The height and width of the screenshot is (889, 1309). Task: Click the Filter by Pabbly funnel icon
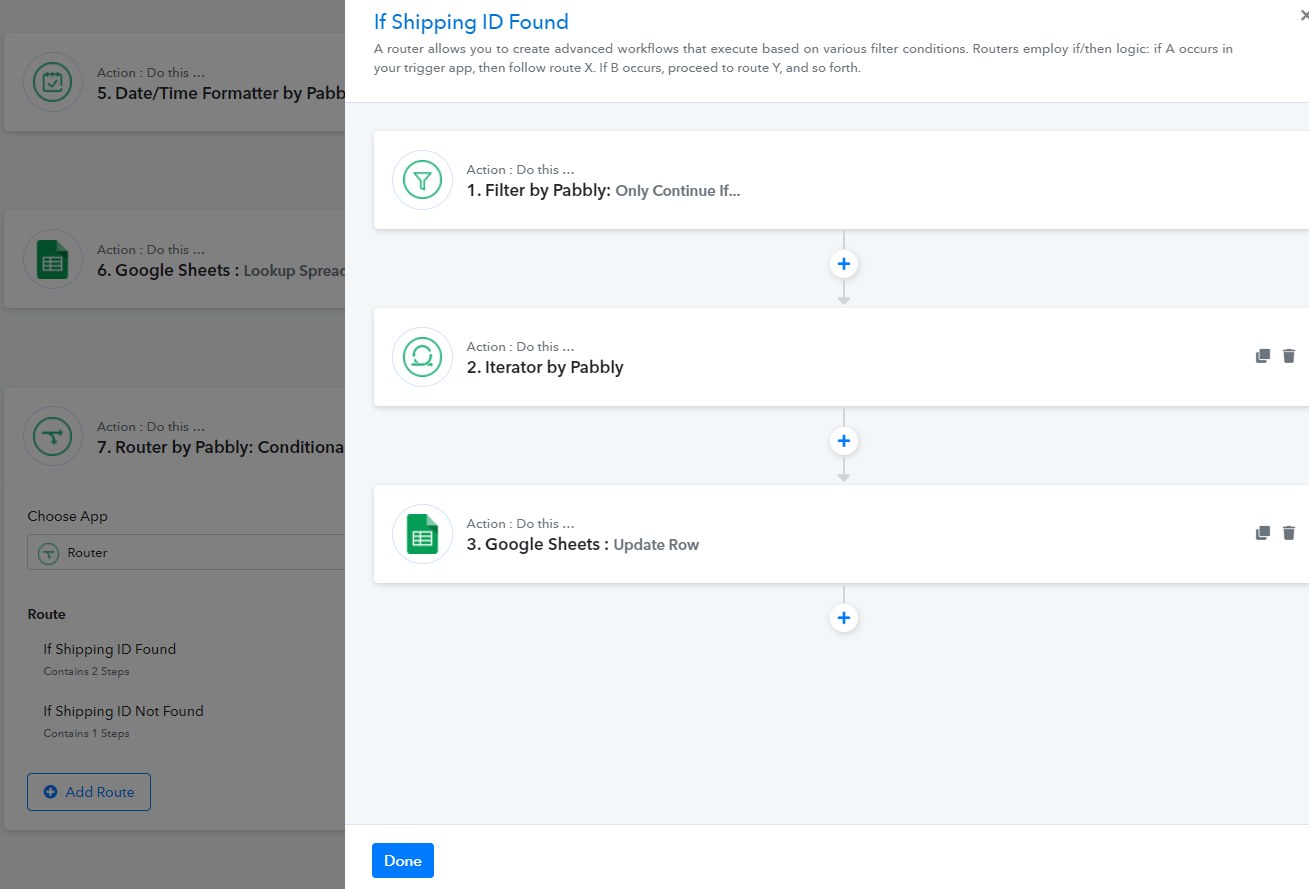[422, 180]
